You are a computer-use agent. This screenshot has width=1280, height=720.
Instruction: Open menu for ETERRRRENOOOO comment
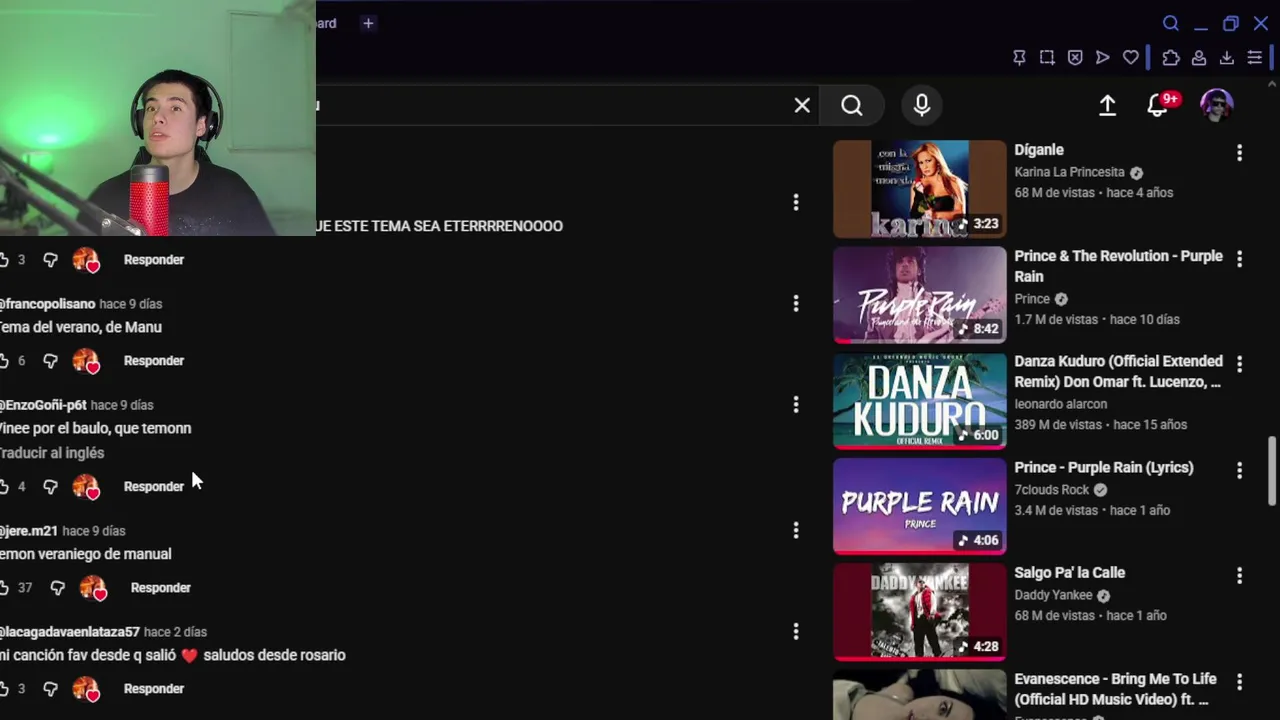pyautogui.click(x=796, y=203)
